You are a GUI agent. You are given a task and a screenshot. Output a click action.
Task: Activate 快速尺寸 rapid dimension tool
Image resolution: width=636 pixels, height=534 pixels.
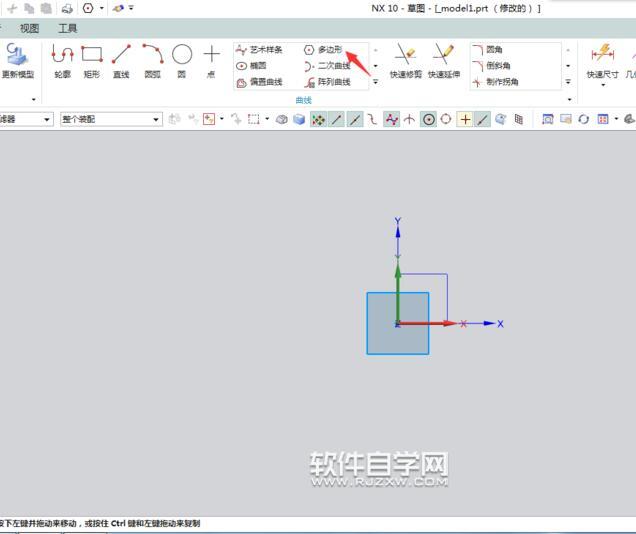(x=603, y=61)
